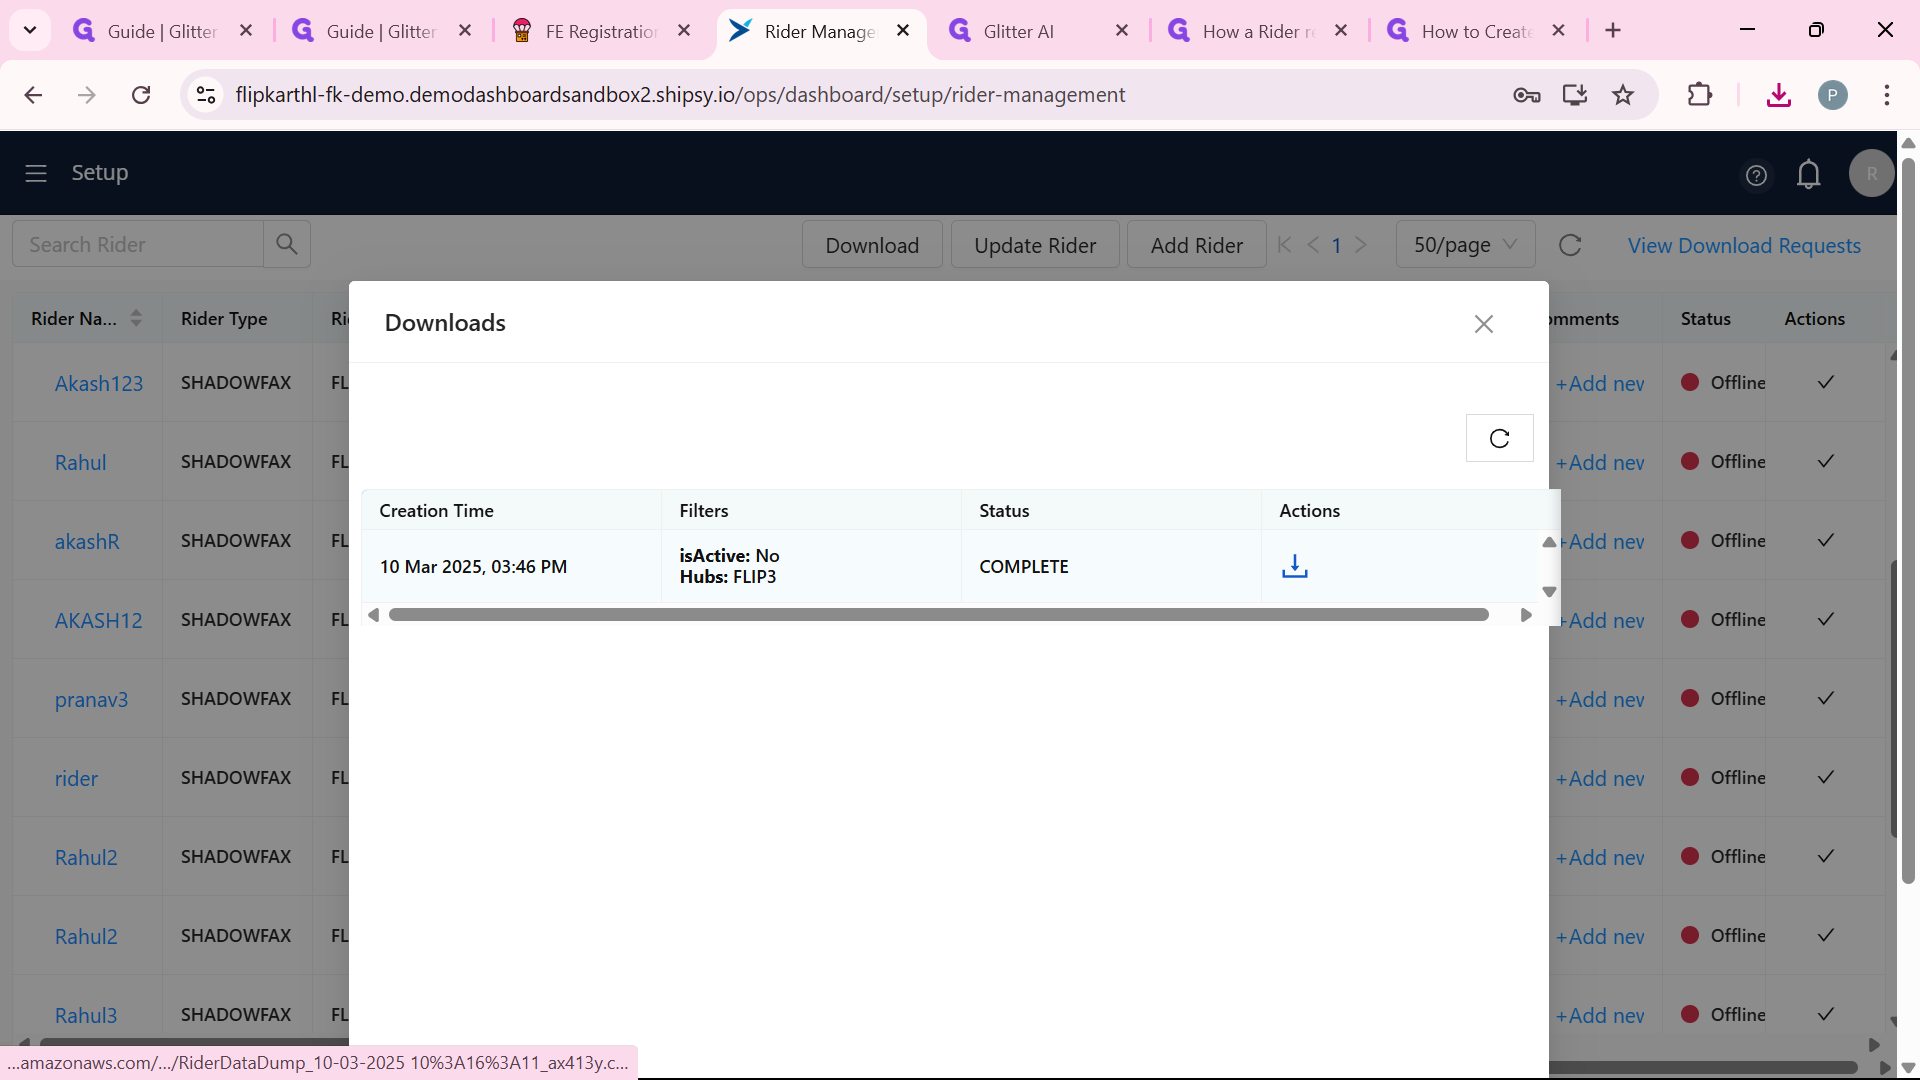The width and height of the screenshot is (1920, 1080).
Task: Go to the next riders page
Action: [1361, 245]
